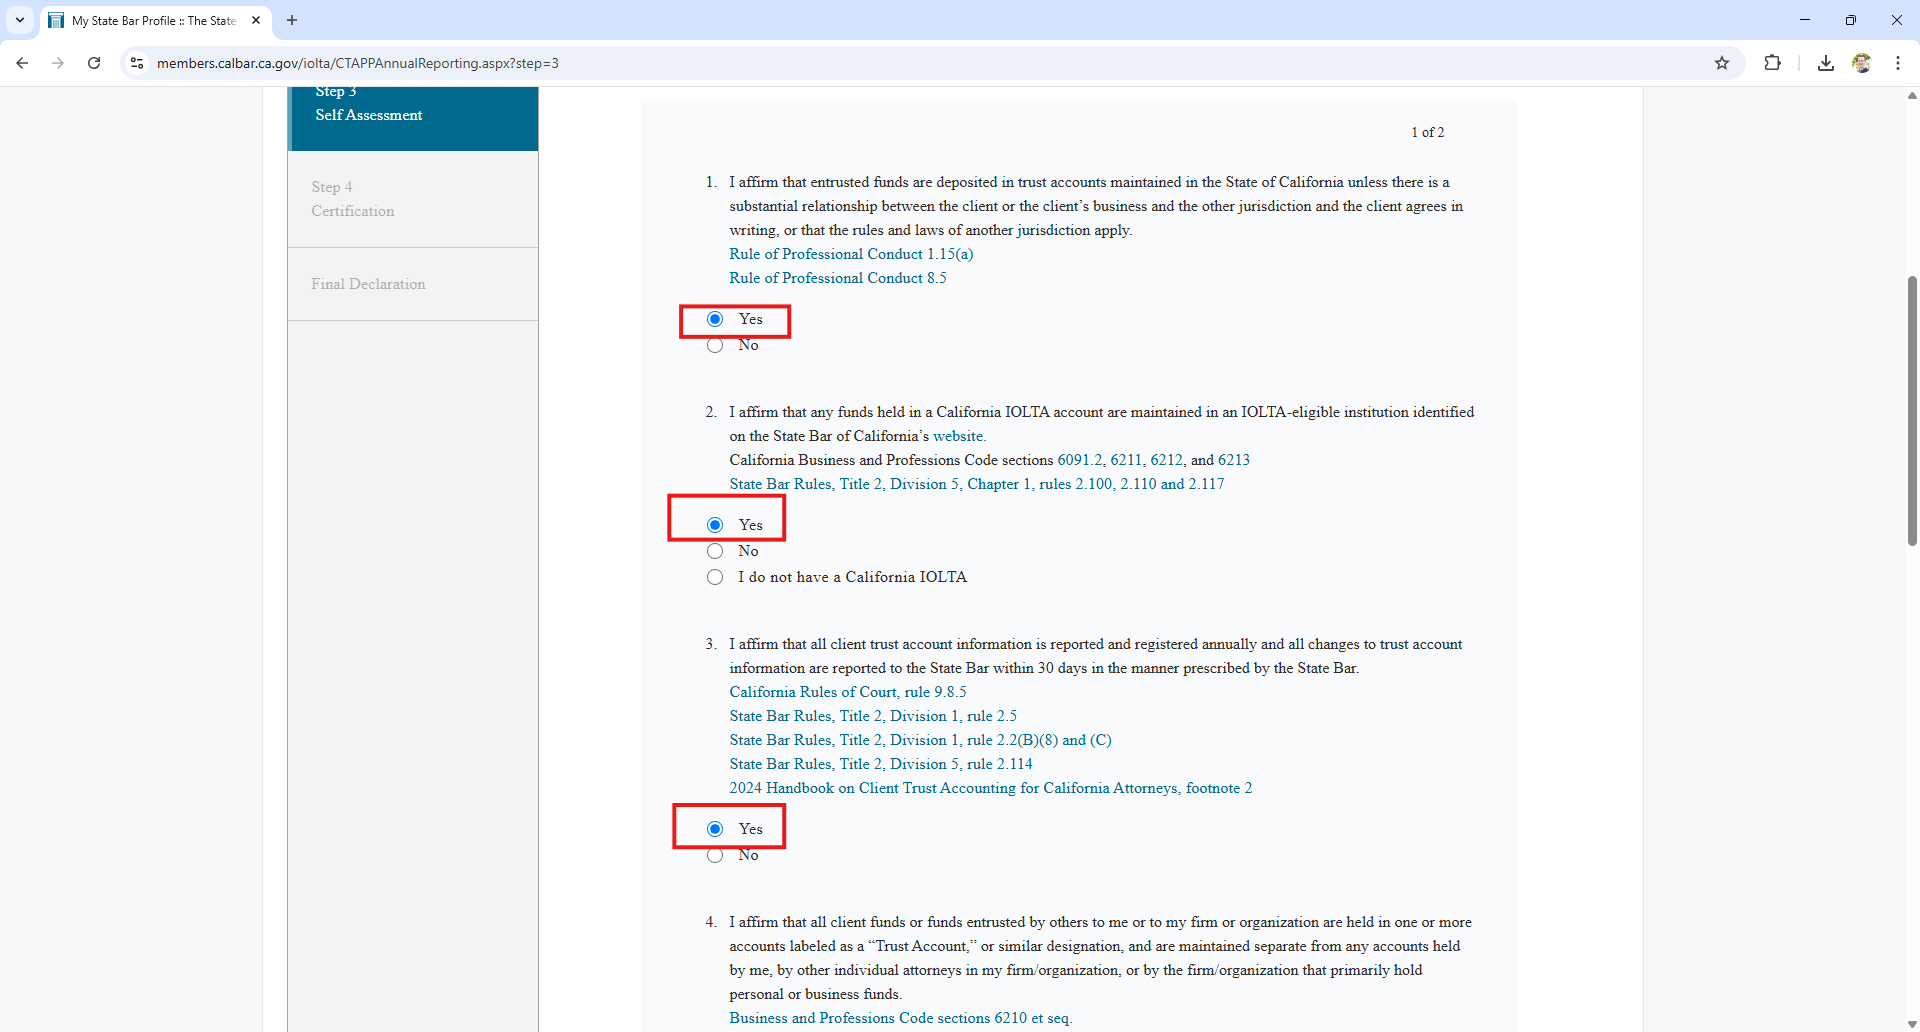The height and width of the screenshot is (1032, 1920).
Task: Select Yes for question 2
Action: click(715, 525)
